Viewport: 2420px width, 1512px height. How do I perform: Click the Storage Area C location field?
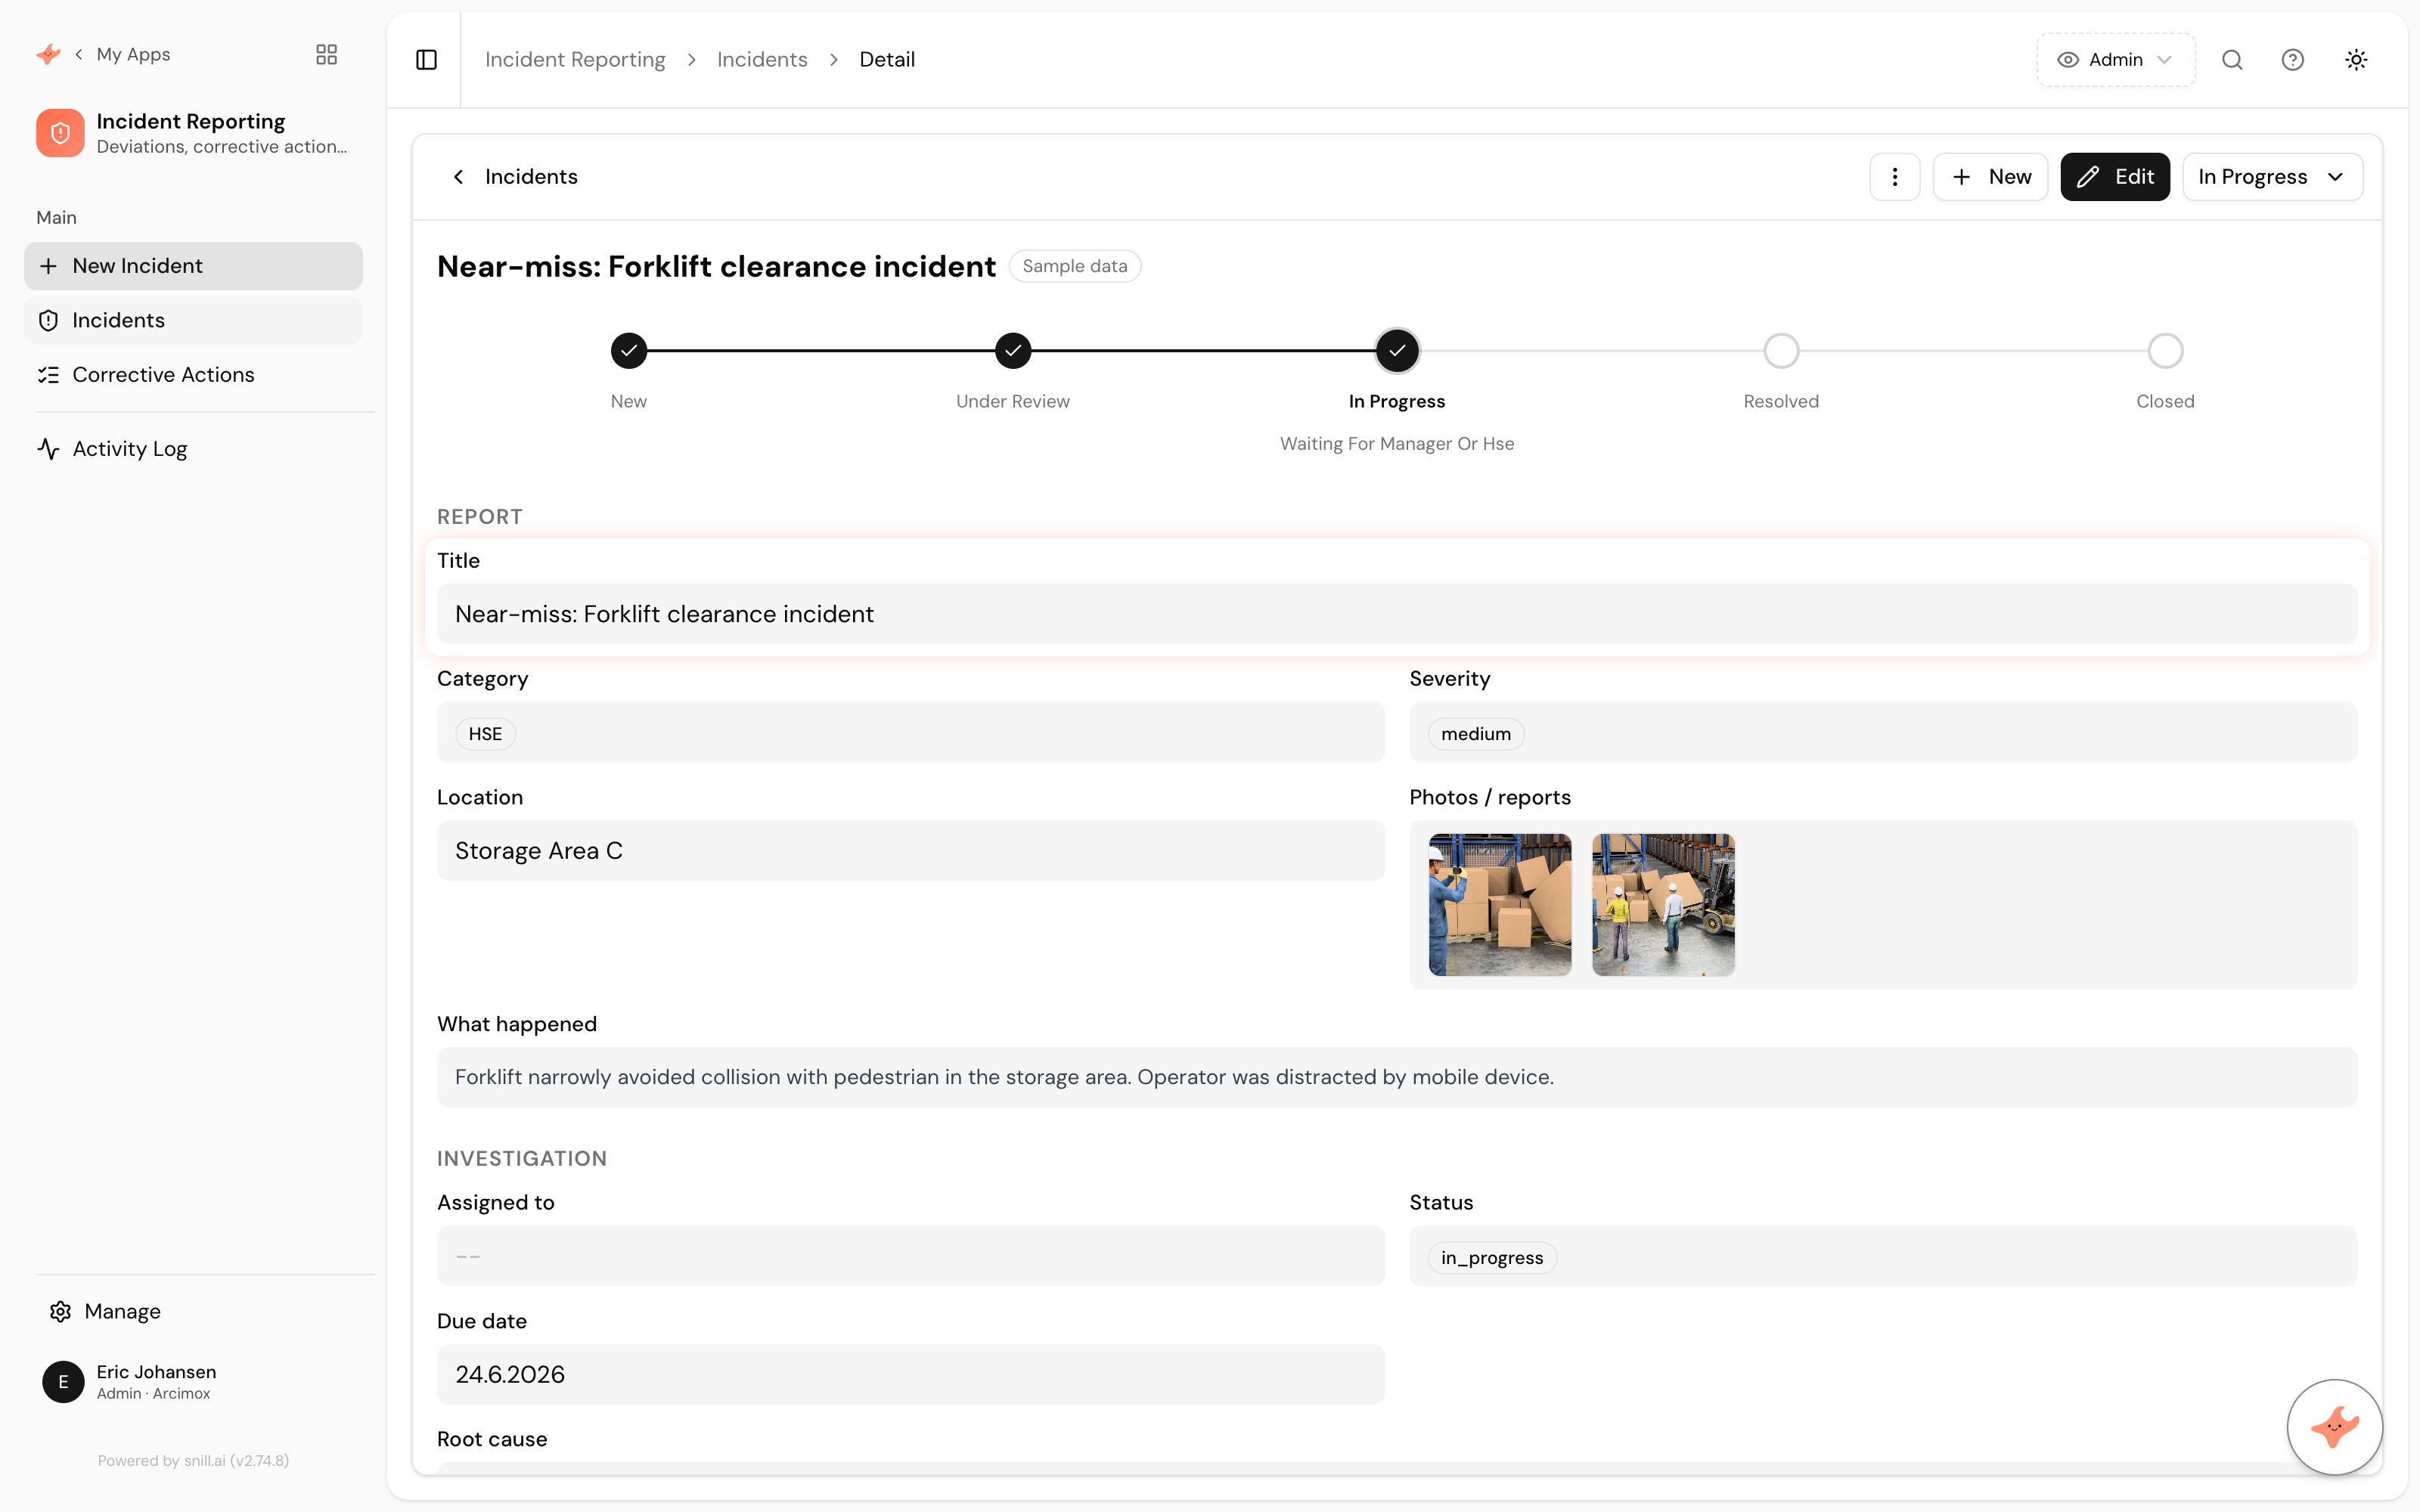910,851
